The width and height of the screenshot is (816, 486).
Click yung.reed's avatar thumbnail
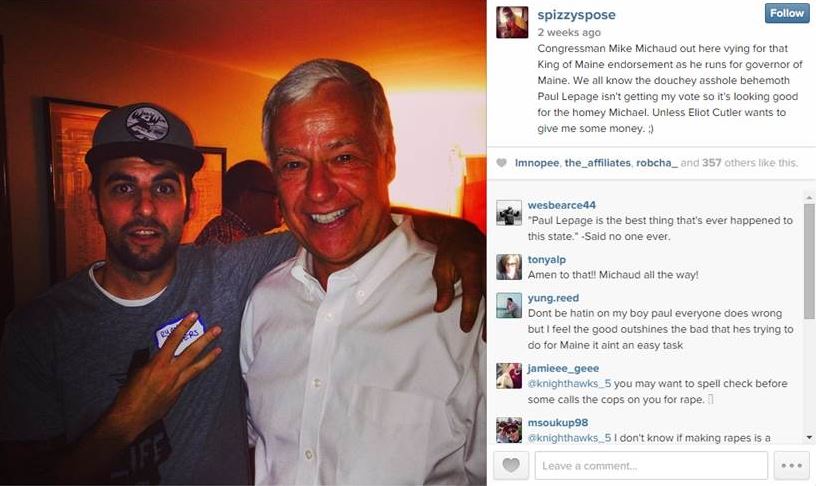point(509,305)
